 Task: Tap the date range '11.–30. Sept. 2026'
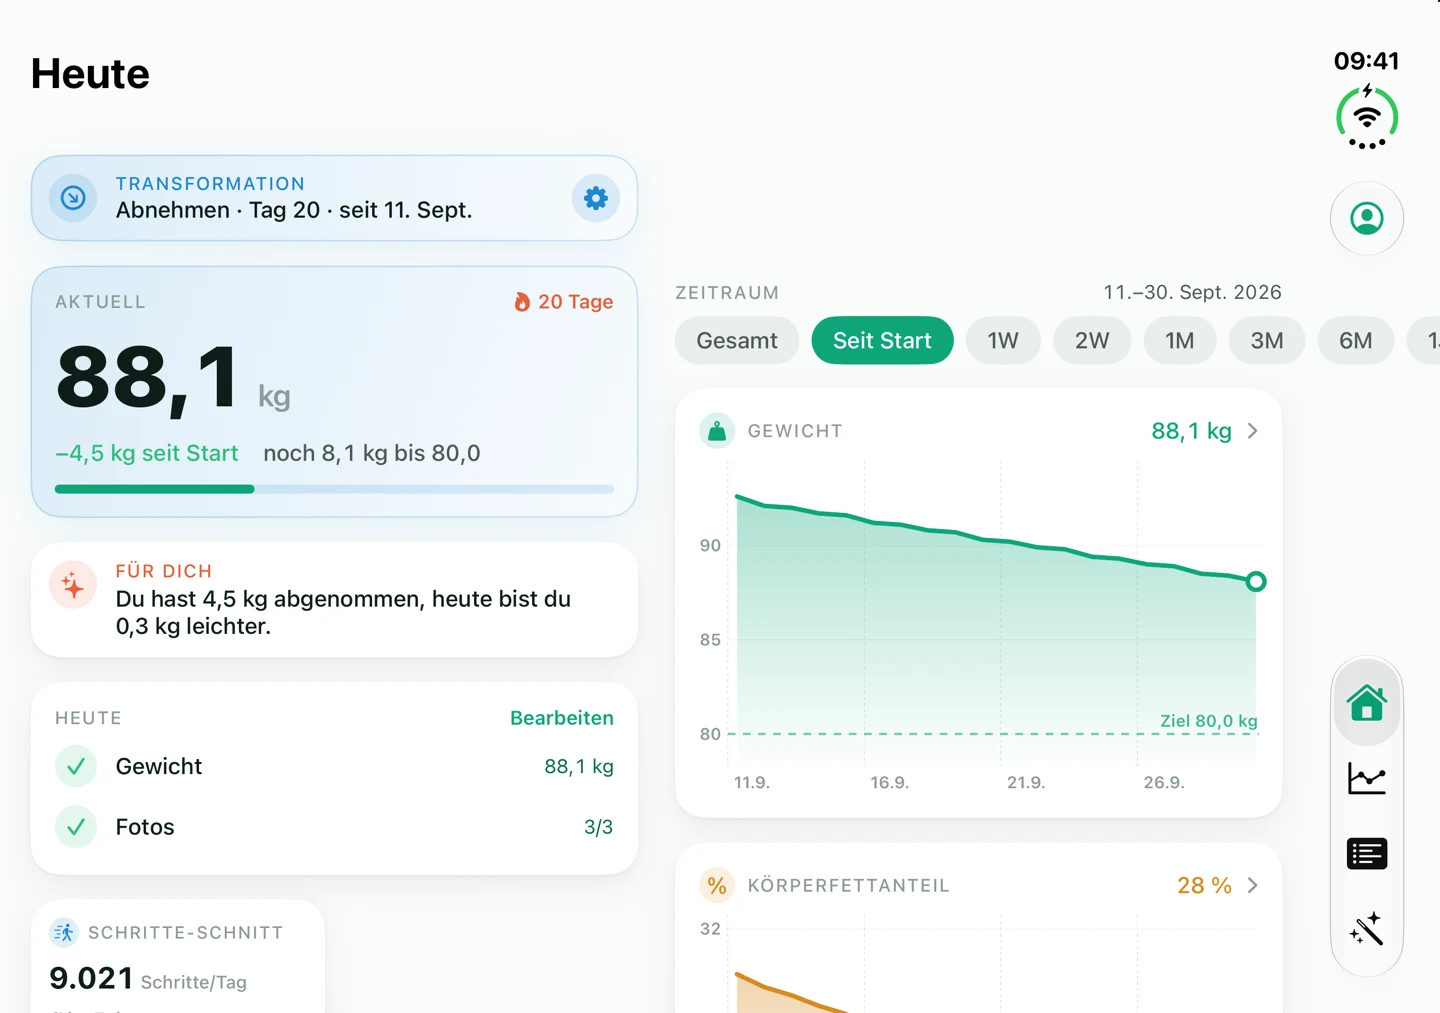(x=1192, y=292)
